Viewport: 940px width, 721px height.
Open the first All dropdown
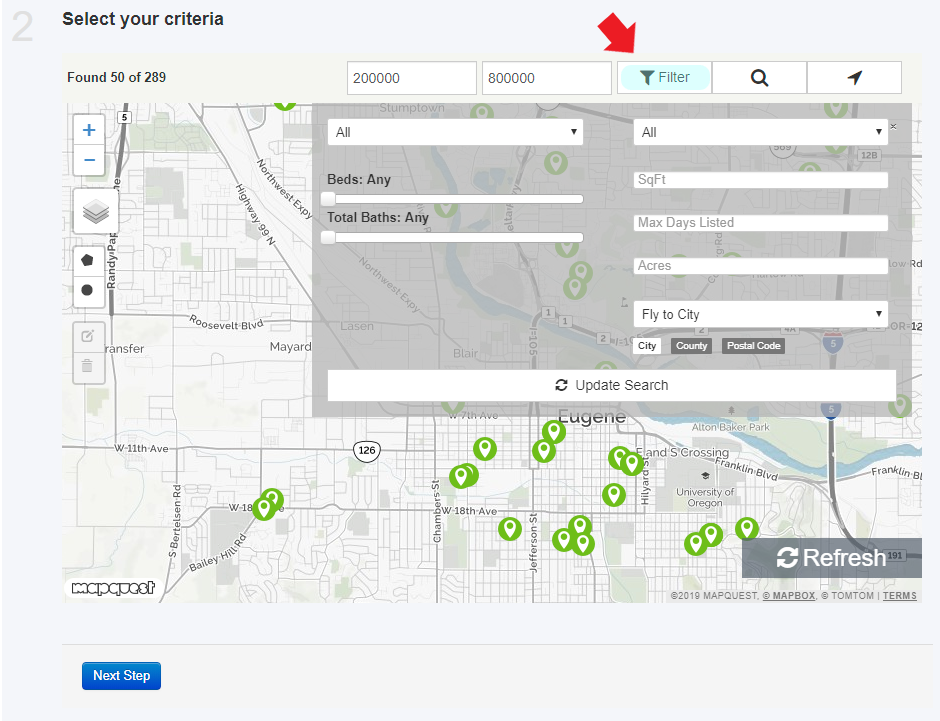tap(456, 132)
